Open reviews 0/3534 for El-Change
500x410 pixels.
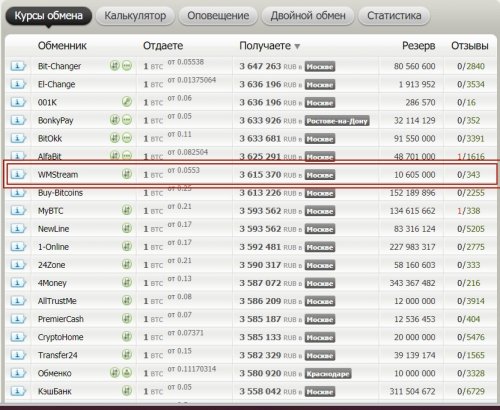tap(471, 84)
